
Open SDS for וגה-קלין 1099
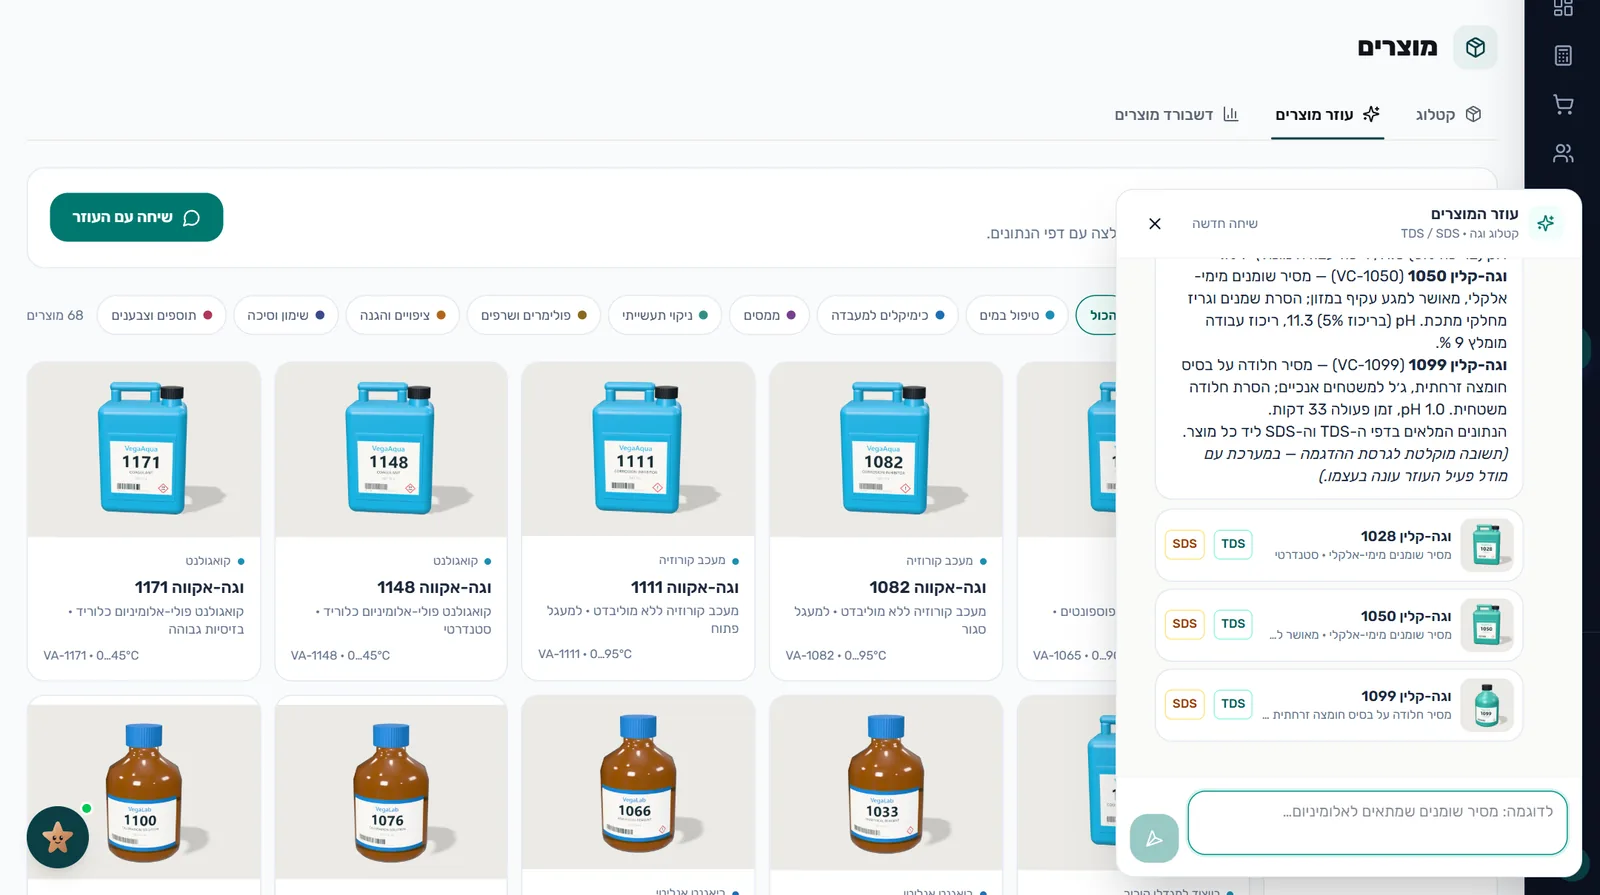(x=1184, y=704)
